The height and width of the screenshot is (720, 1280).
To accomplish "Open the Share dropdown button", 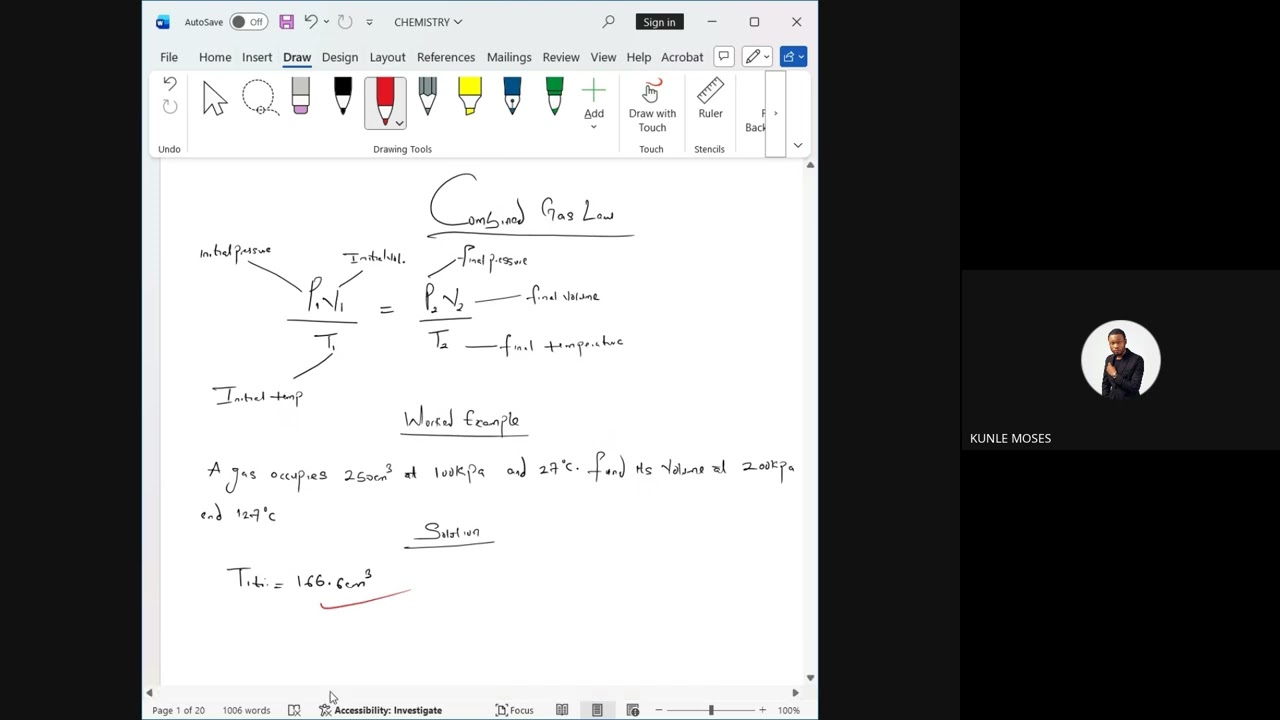I will click(x=792, y=57).
